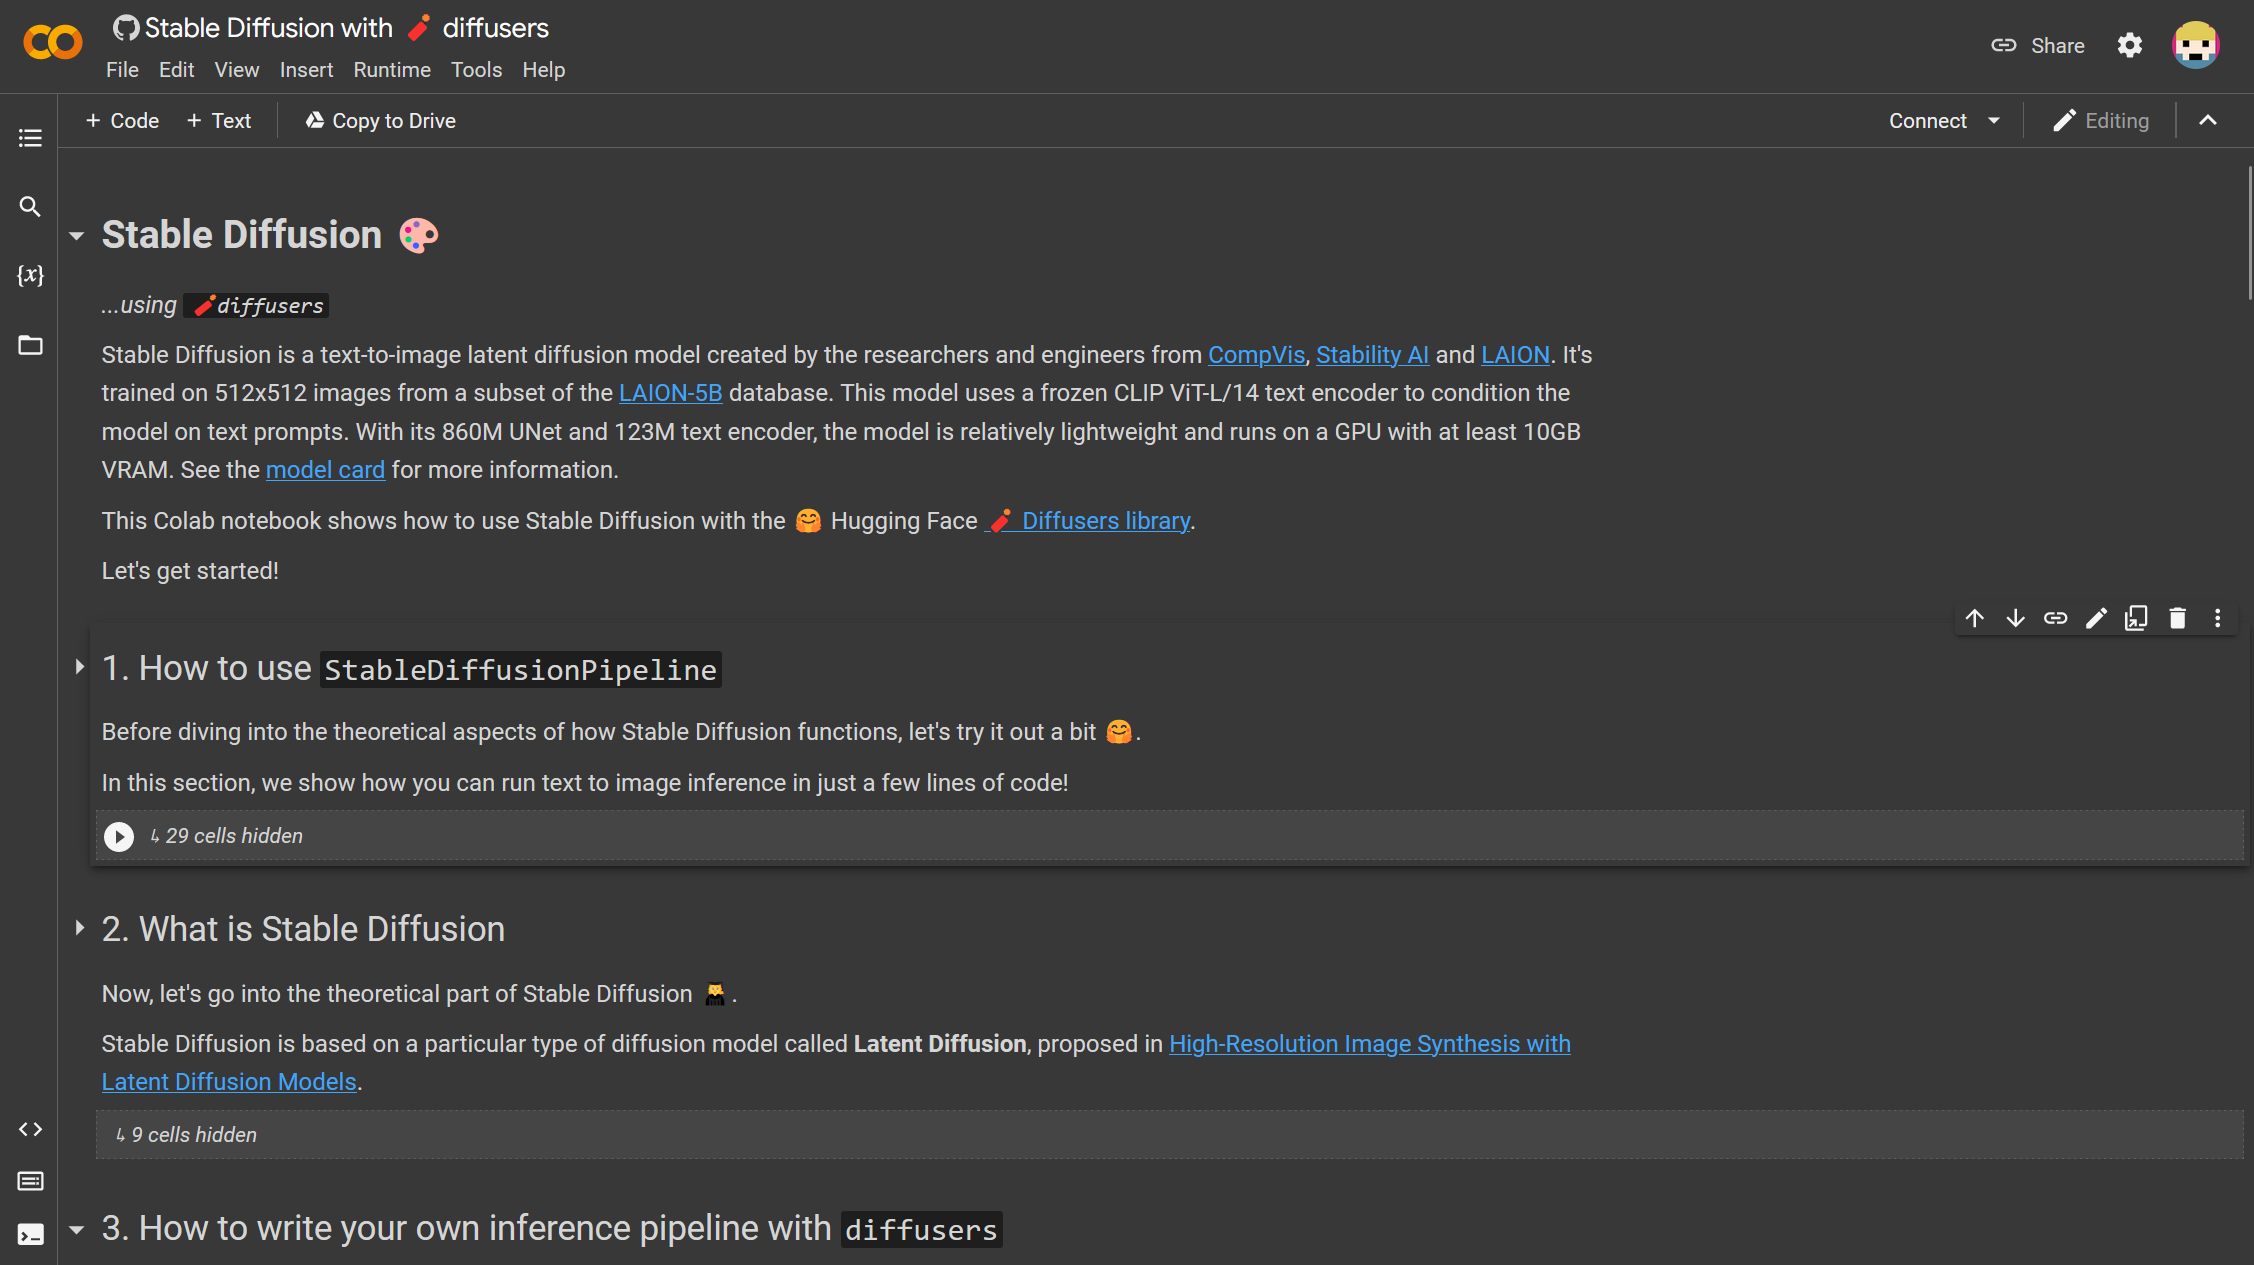
Task: Collapse the Stable Diffusion heading section
Action: (77, 236)
